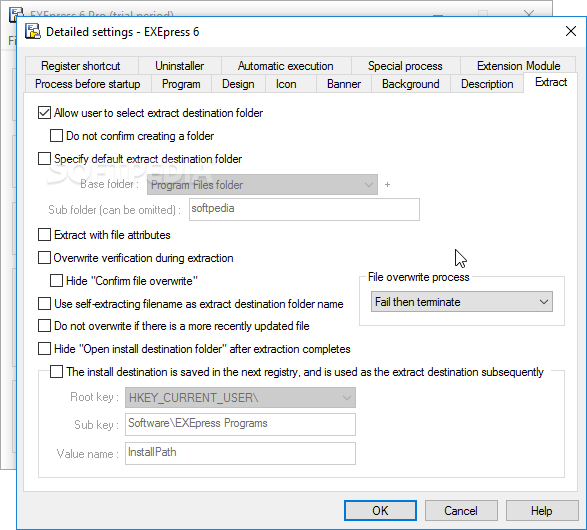Check Hide "Confirm file overwrite" option
This screenshot has width=587, height=530.
57,281
